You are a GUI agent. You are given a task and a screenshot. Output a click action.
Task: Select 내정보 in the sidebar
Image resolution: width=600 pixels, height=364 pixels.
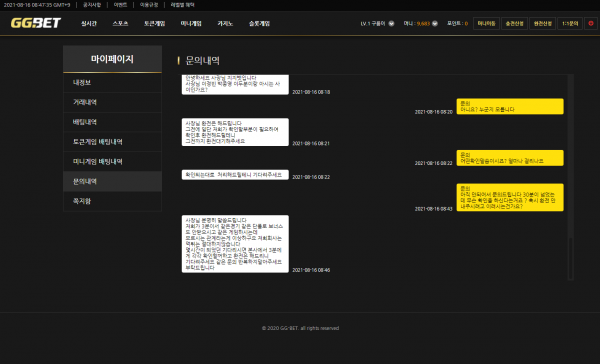point(112,83)
